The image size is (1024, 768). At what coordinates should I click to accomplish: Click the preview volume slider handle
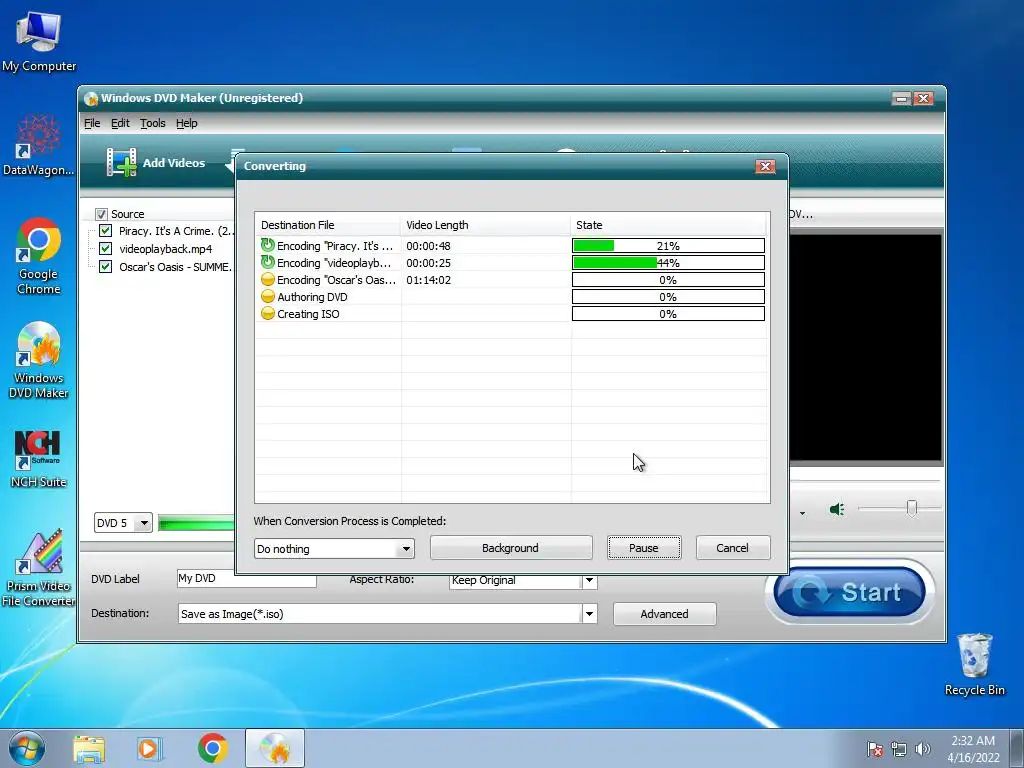tap(912, 507)
